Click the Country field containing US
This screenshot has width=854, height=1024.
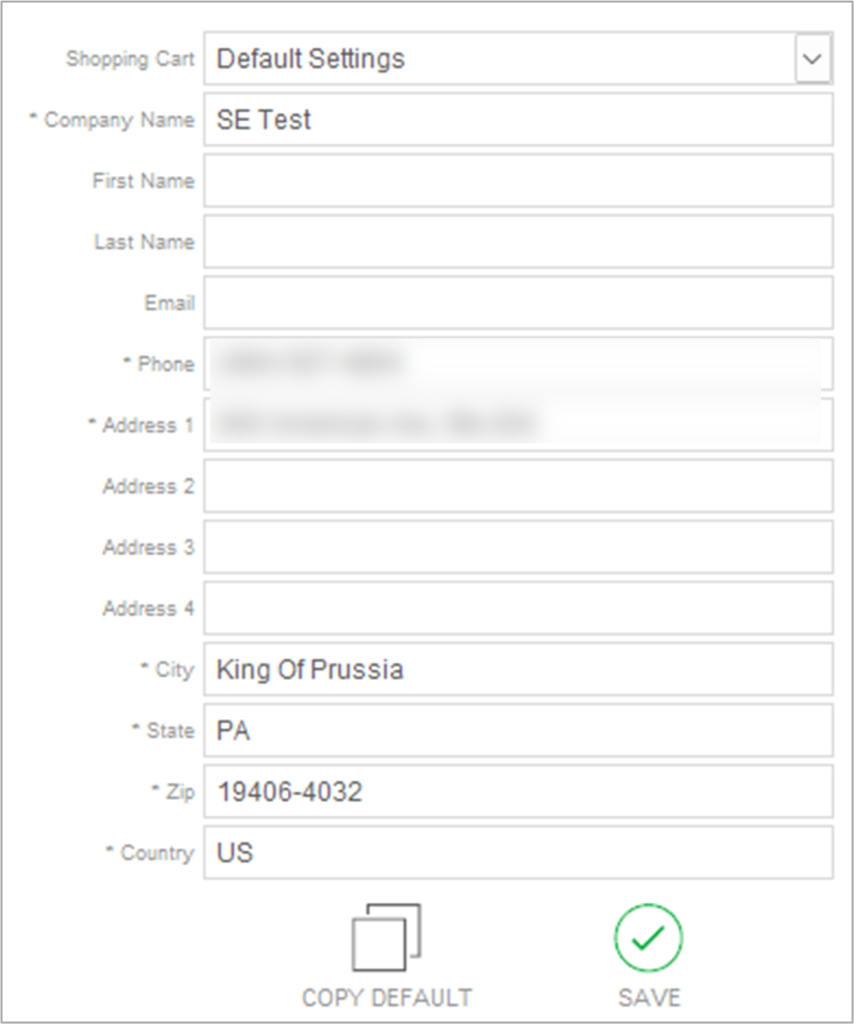517,851
